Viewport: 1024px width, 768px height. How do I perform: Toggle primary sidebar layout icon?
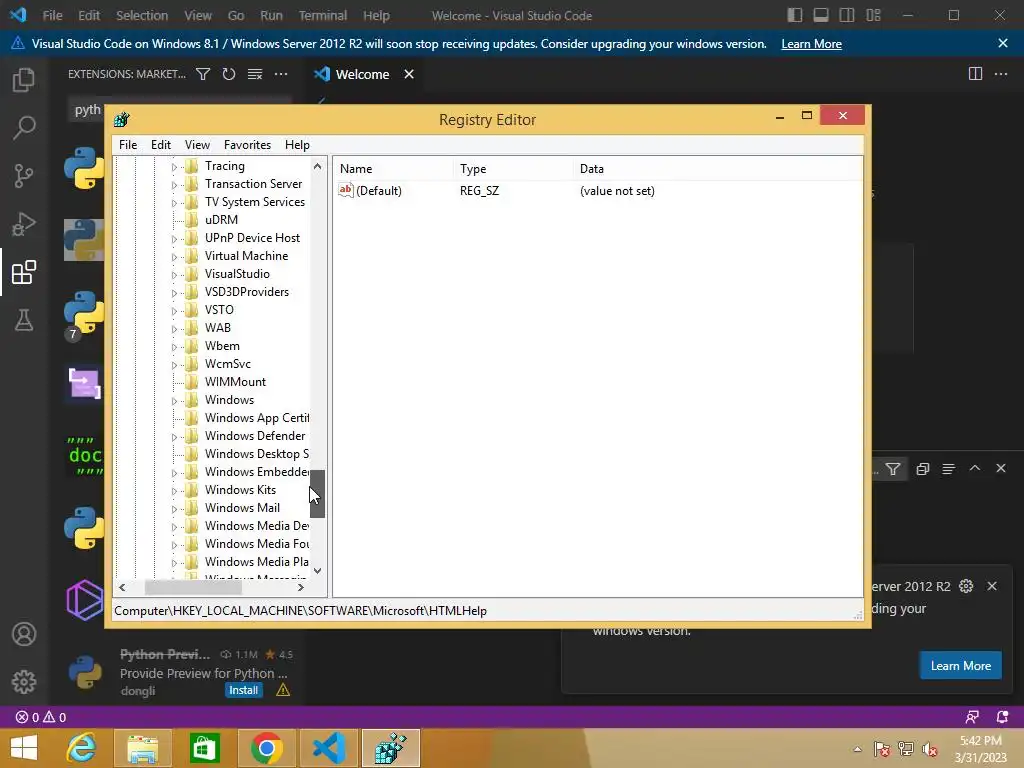point(795,15)
